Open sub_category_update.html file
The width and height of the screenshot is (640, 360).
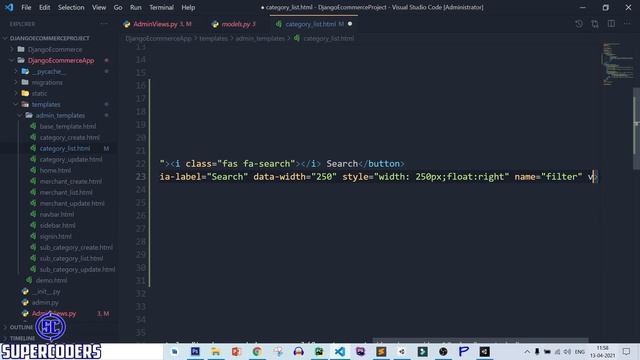click(77, 270)
